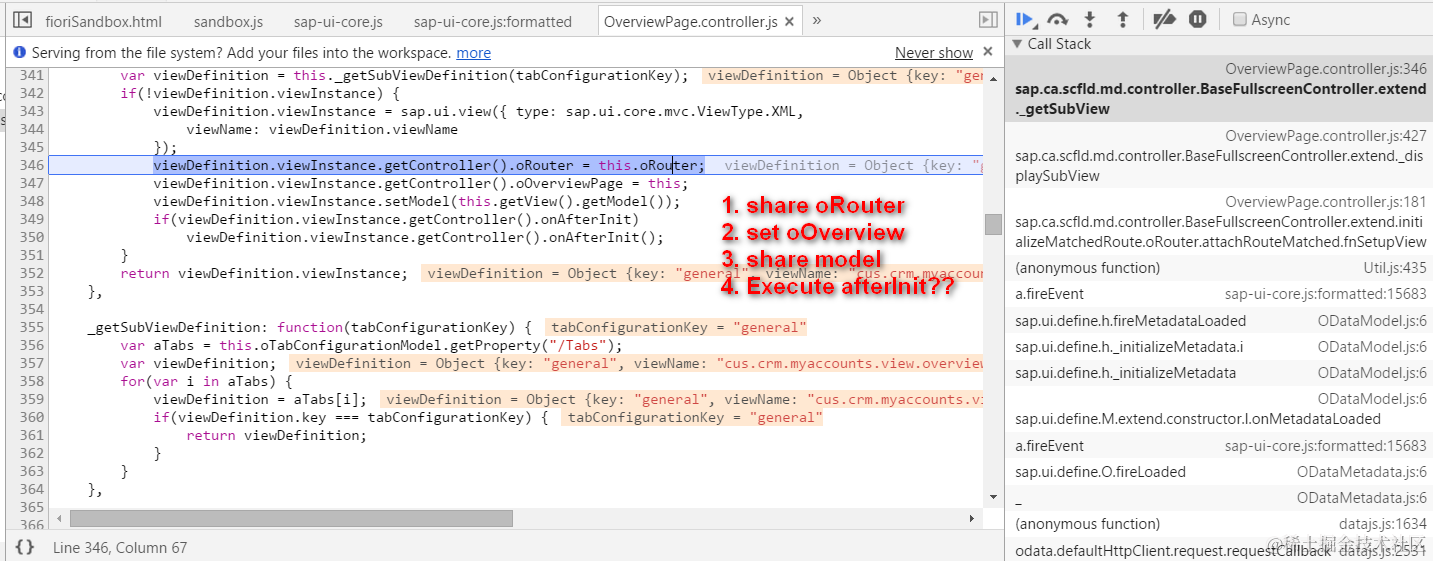Image resolution: width=1433 pixels, height=561 pixels.
Task: Close the OverviewPage.controller.js tab
Action: point(789,21)
